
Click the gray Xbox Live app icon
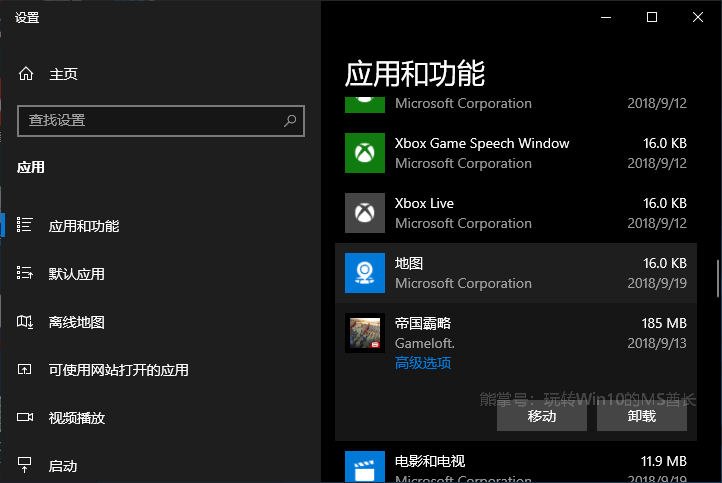coord(365,213)
